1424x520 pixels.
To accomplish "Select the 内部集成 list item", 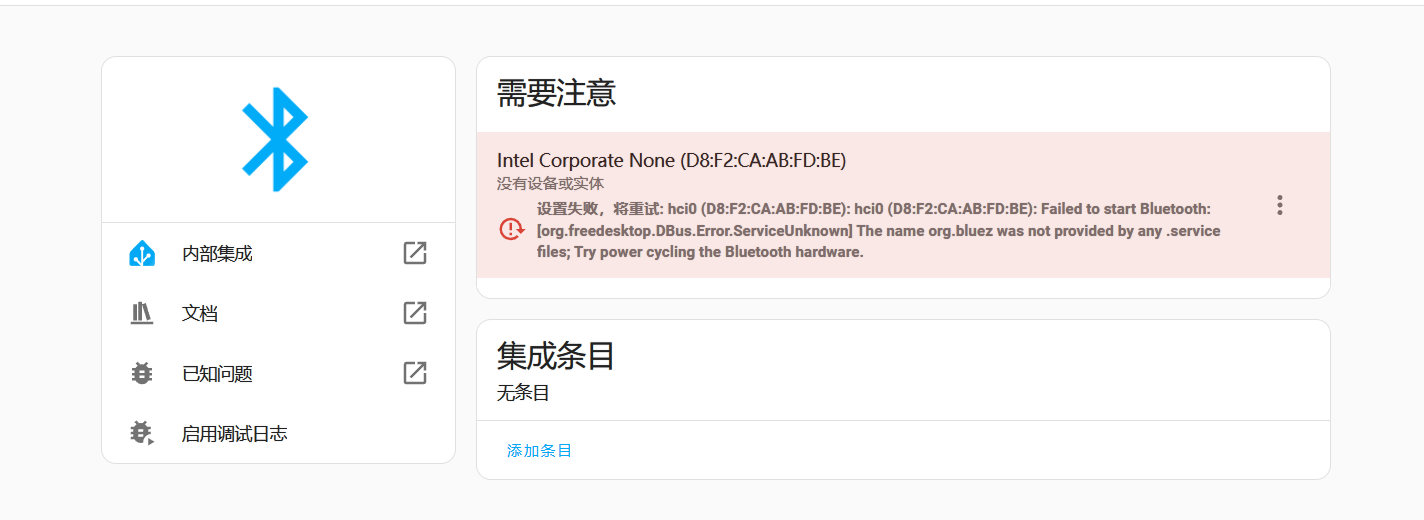I will tap(278, 254).
